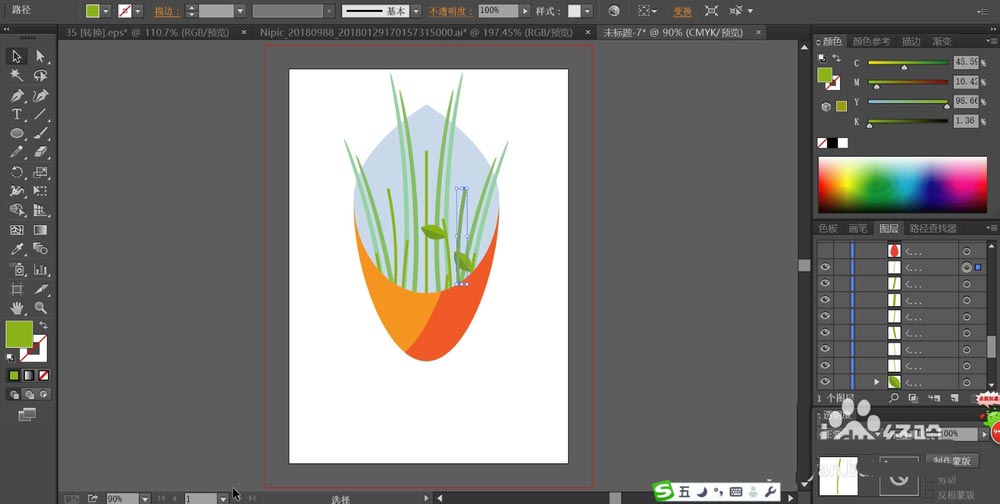This screenshot has height=504, width=1000.
Task: Click the green fill swatch in toolbox
Action: pyautogui.click(x=18, y=334)
